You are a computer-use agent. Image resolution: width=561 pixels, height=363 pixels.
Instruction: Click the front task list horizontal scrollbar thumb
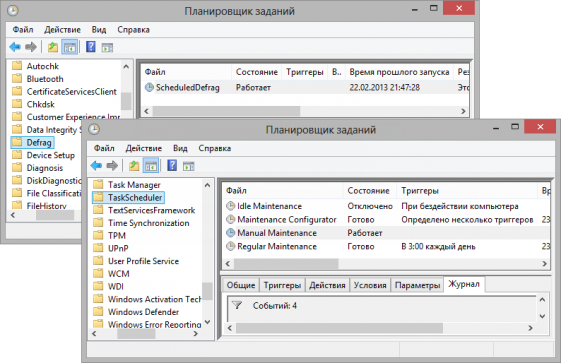point(286,264)
